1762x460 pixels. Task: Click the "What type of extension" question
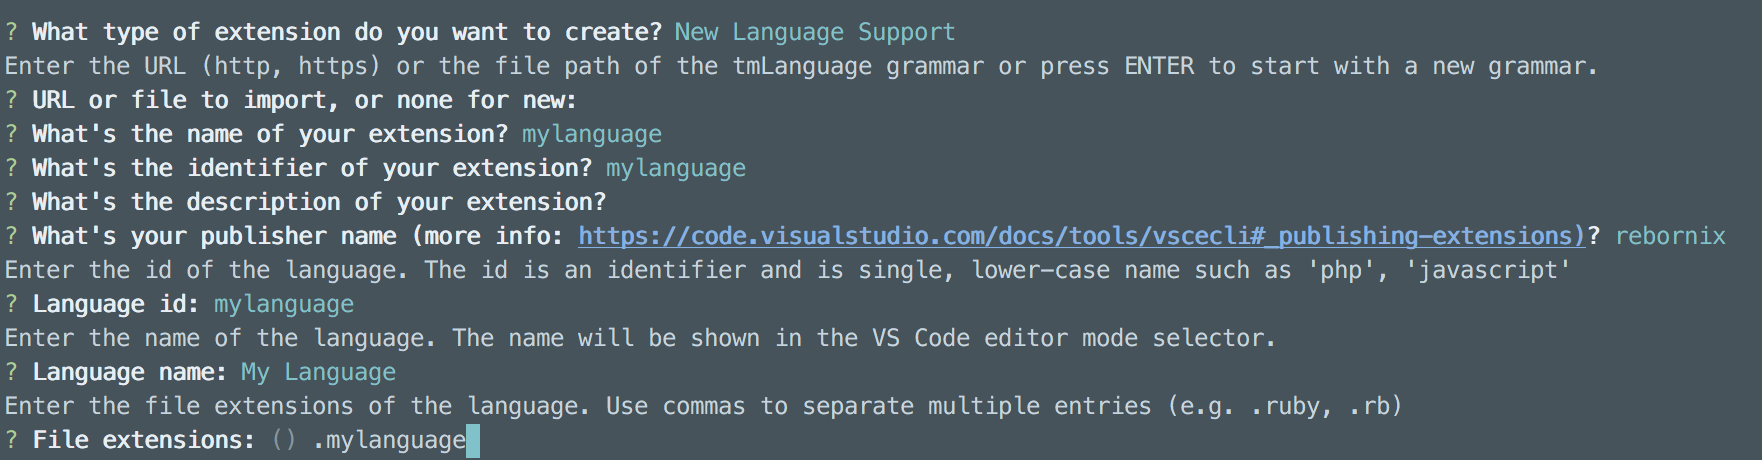click(x=346, y=32)
